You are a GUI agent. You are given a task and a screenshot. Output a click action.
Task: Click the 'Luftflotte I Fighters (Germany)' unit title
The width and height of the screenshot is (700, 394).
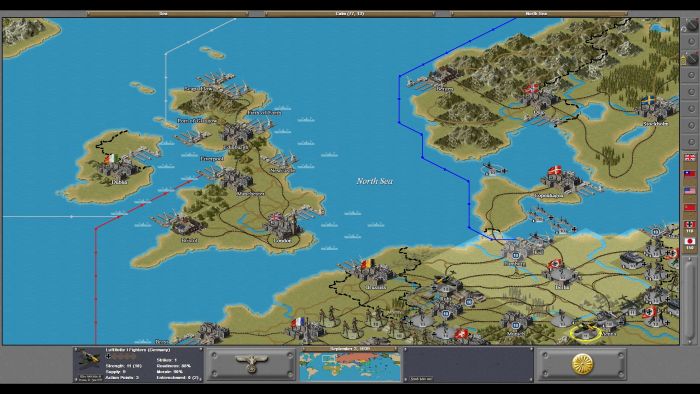point(138,350)
